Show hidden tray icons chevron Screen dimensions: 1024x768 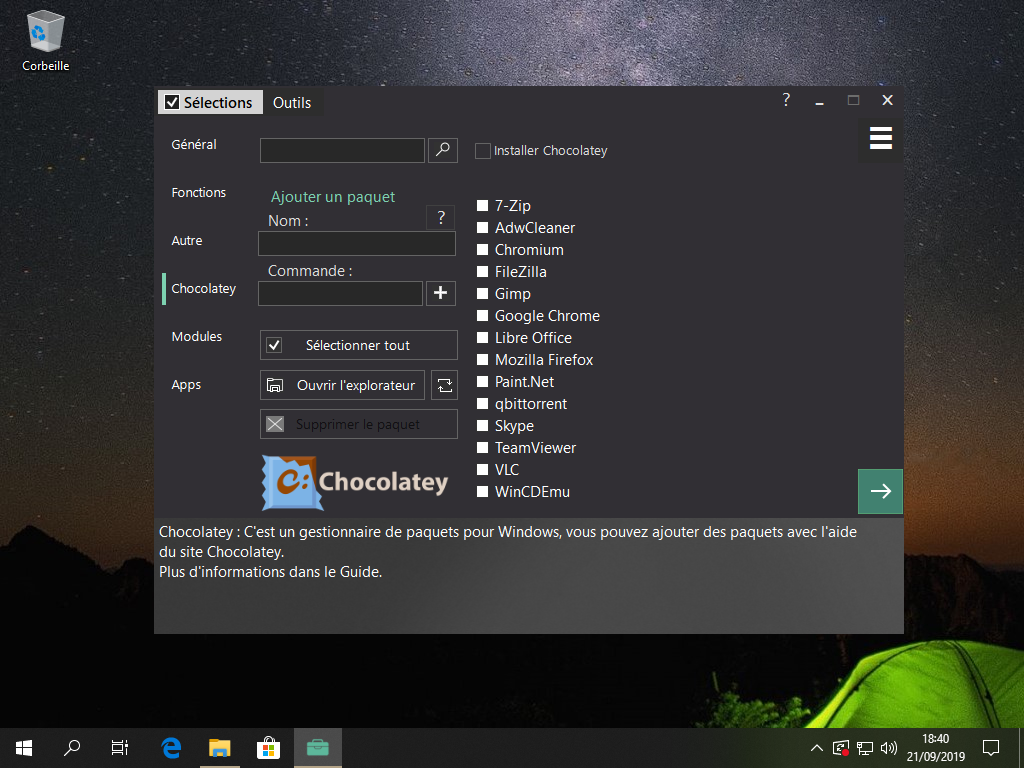point(816,748)
